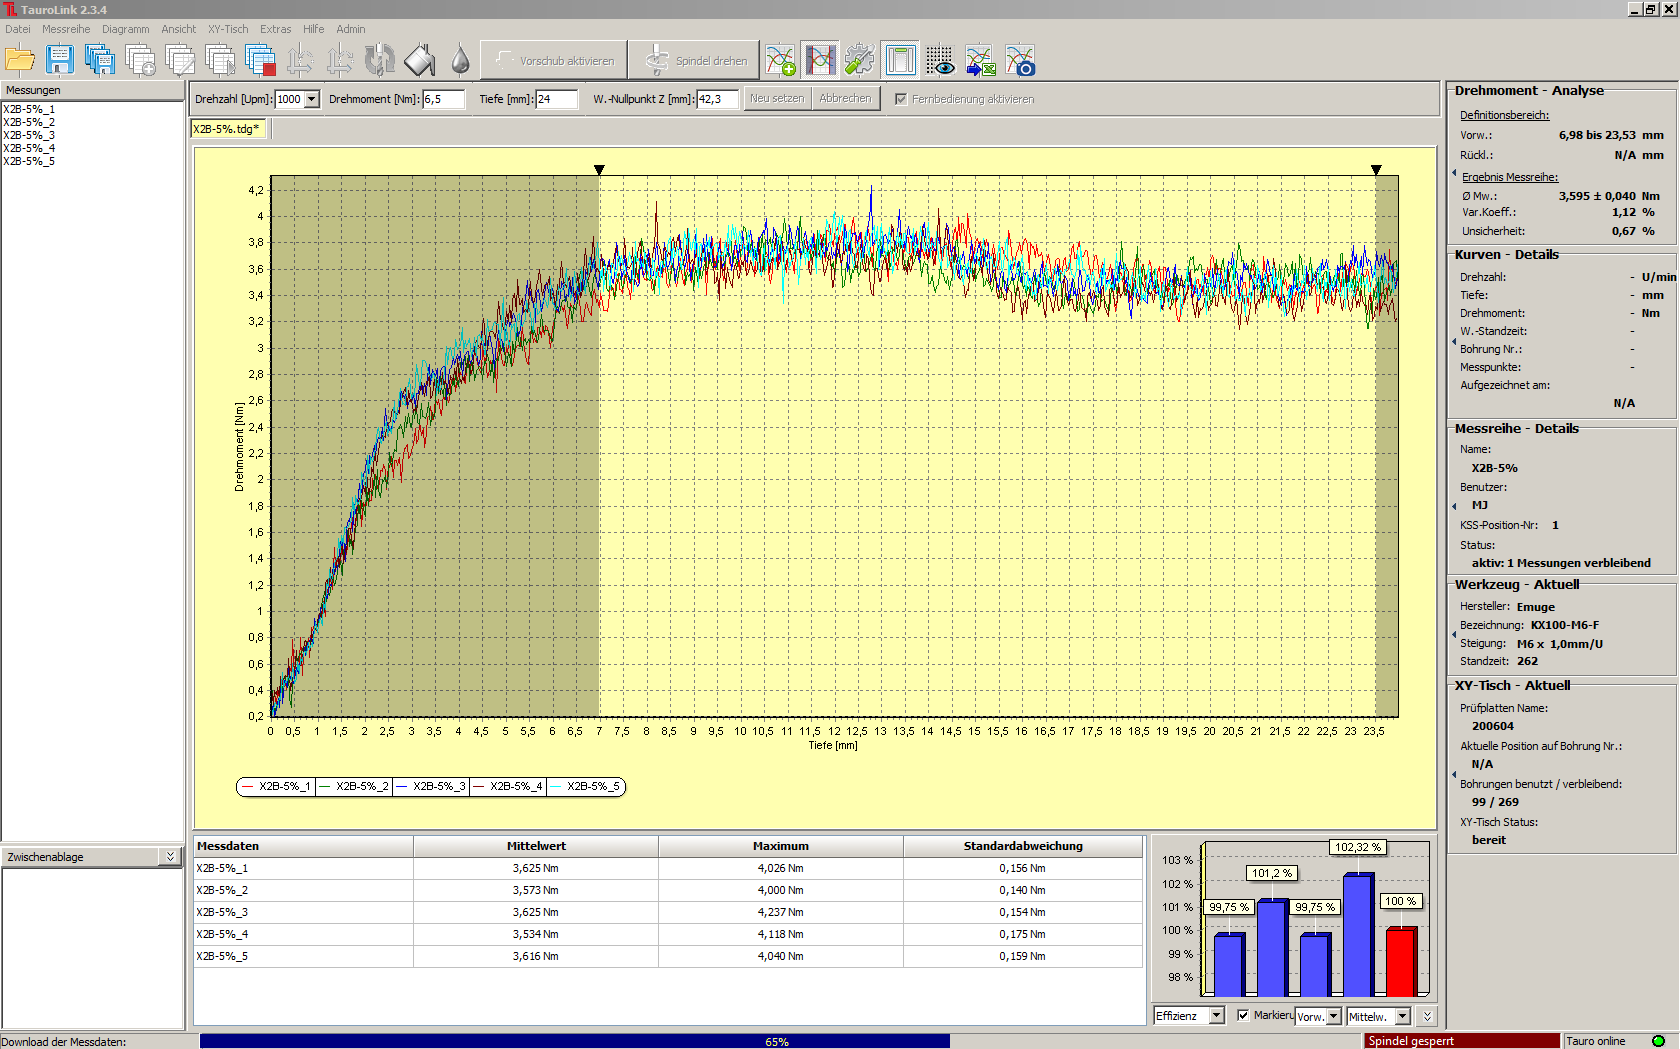This screenshot has height=1049, width=1680.
Task: Click the paint bucket coolant icon
Action: (x=420, y=60)
